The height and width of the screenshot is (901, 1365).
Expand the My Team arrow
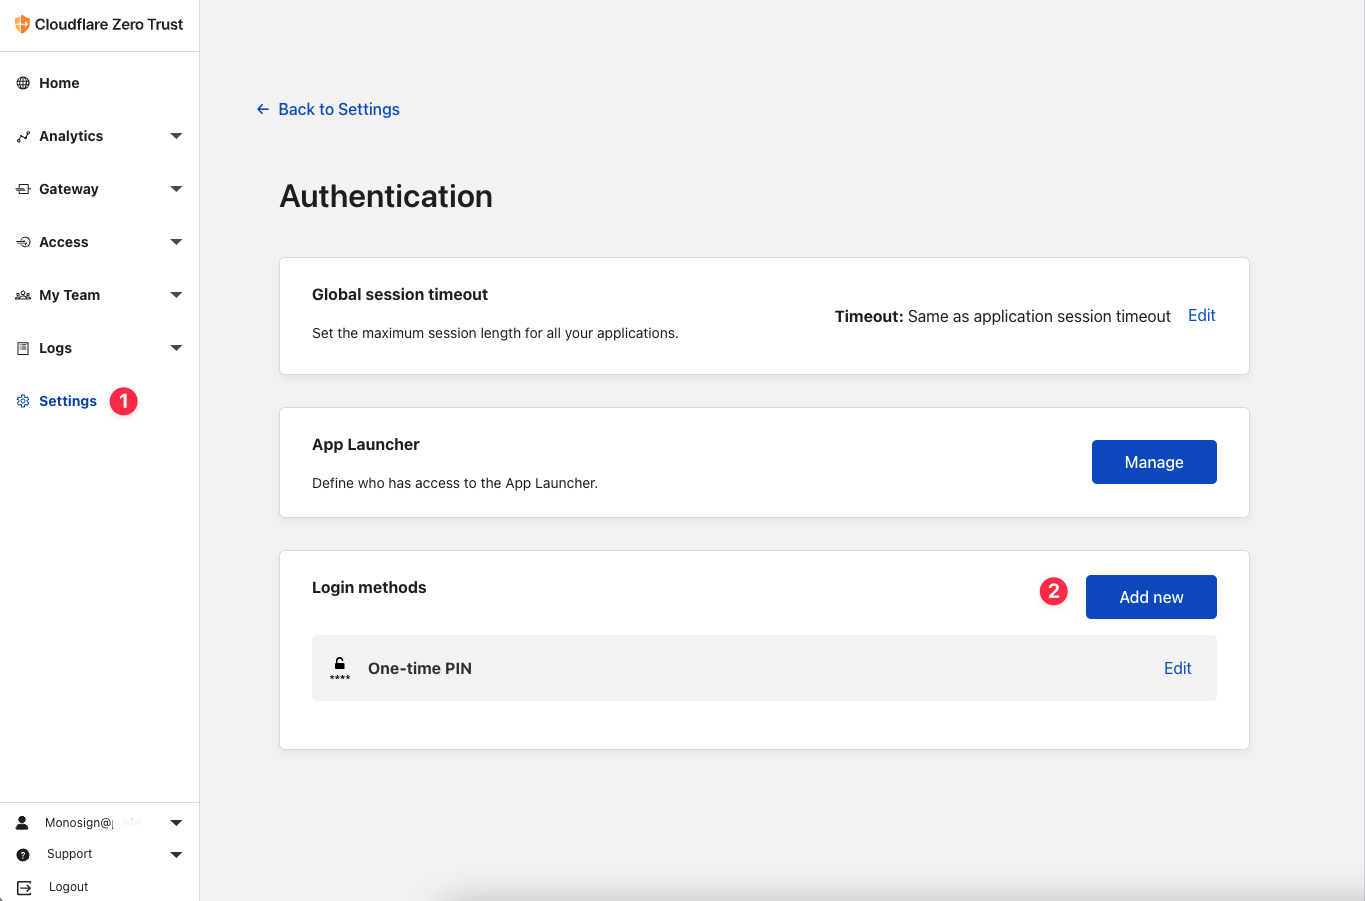tap(176, 295)
